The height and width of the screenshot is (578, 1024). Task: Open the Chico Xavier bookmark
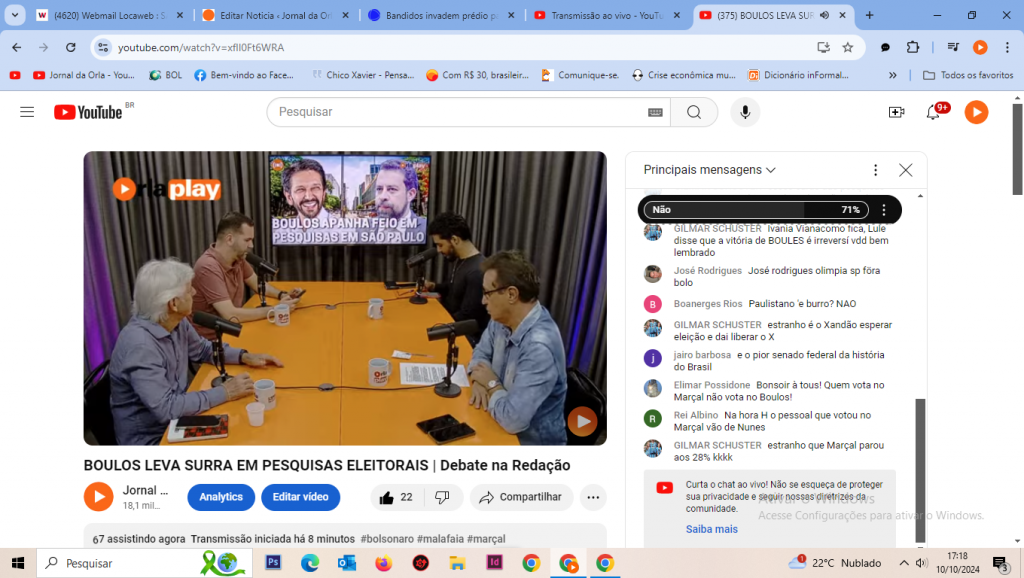(363, 75)
